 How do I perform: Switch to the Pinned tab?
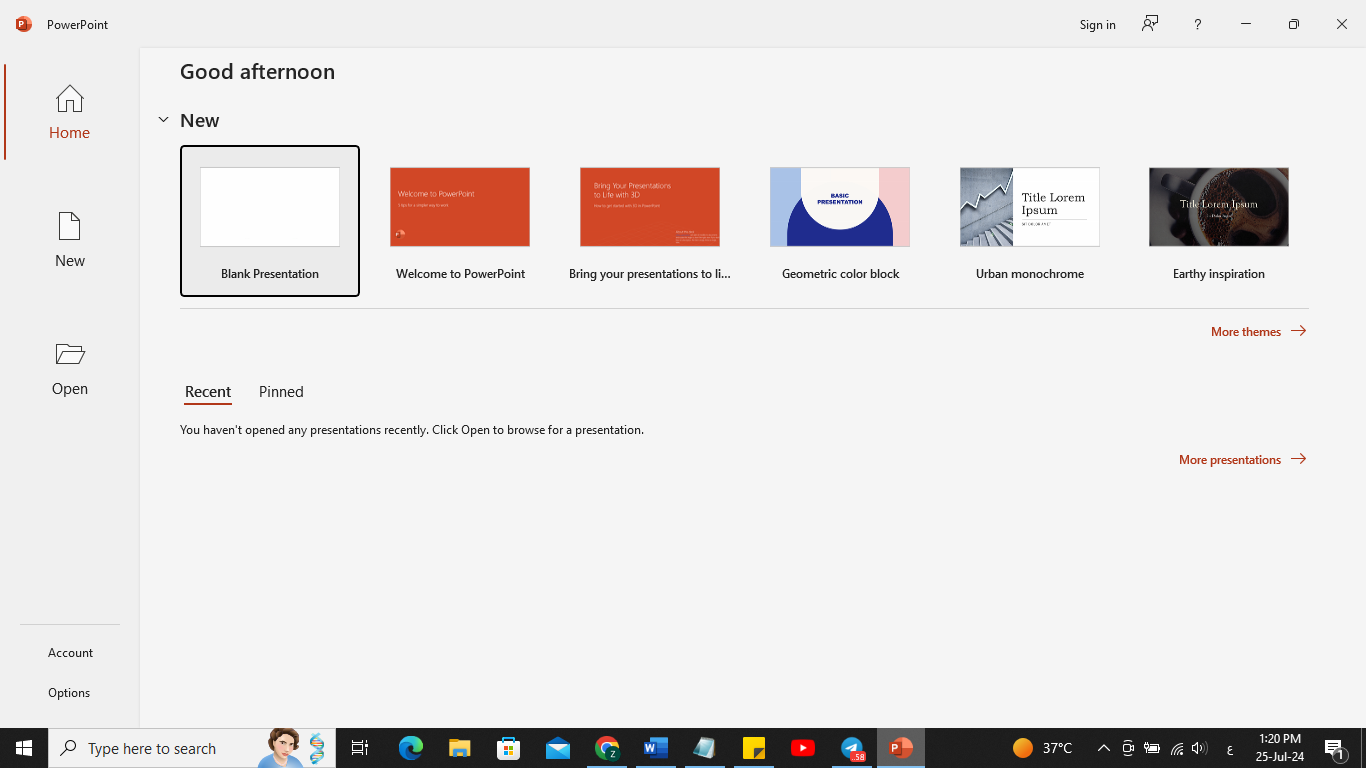click(281, 392)
